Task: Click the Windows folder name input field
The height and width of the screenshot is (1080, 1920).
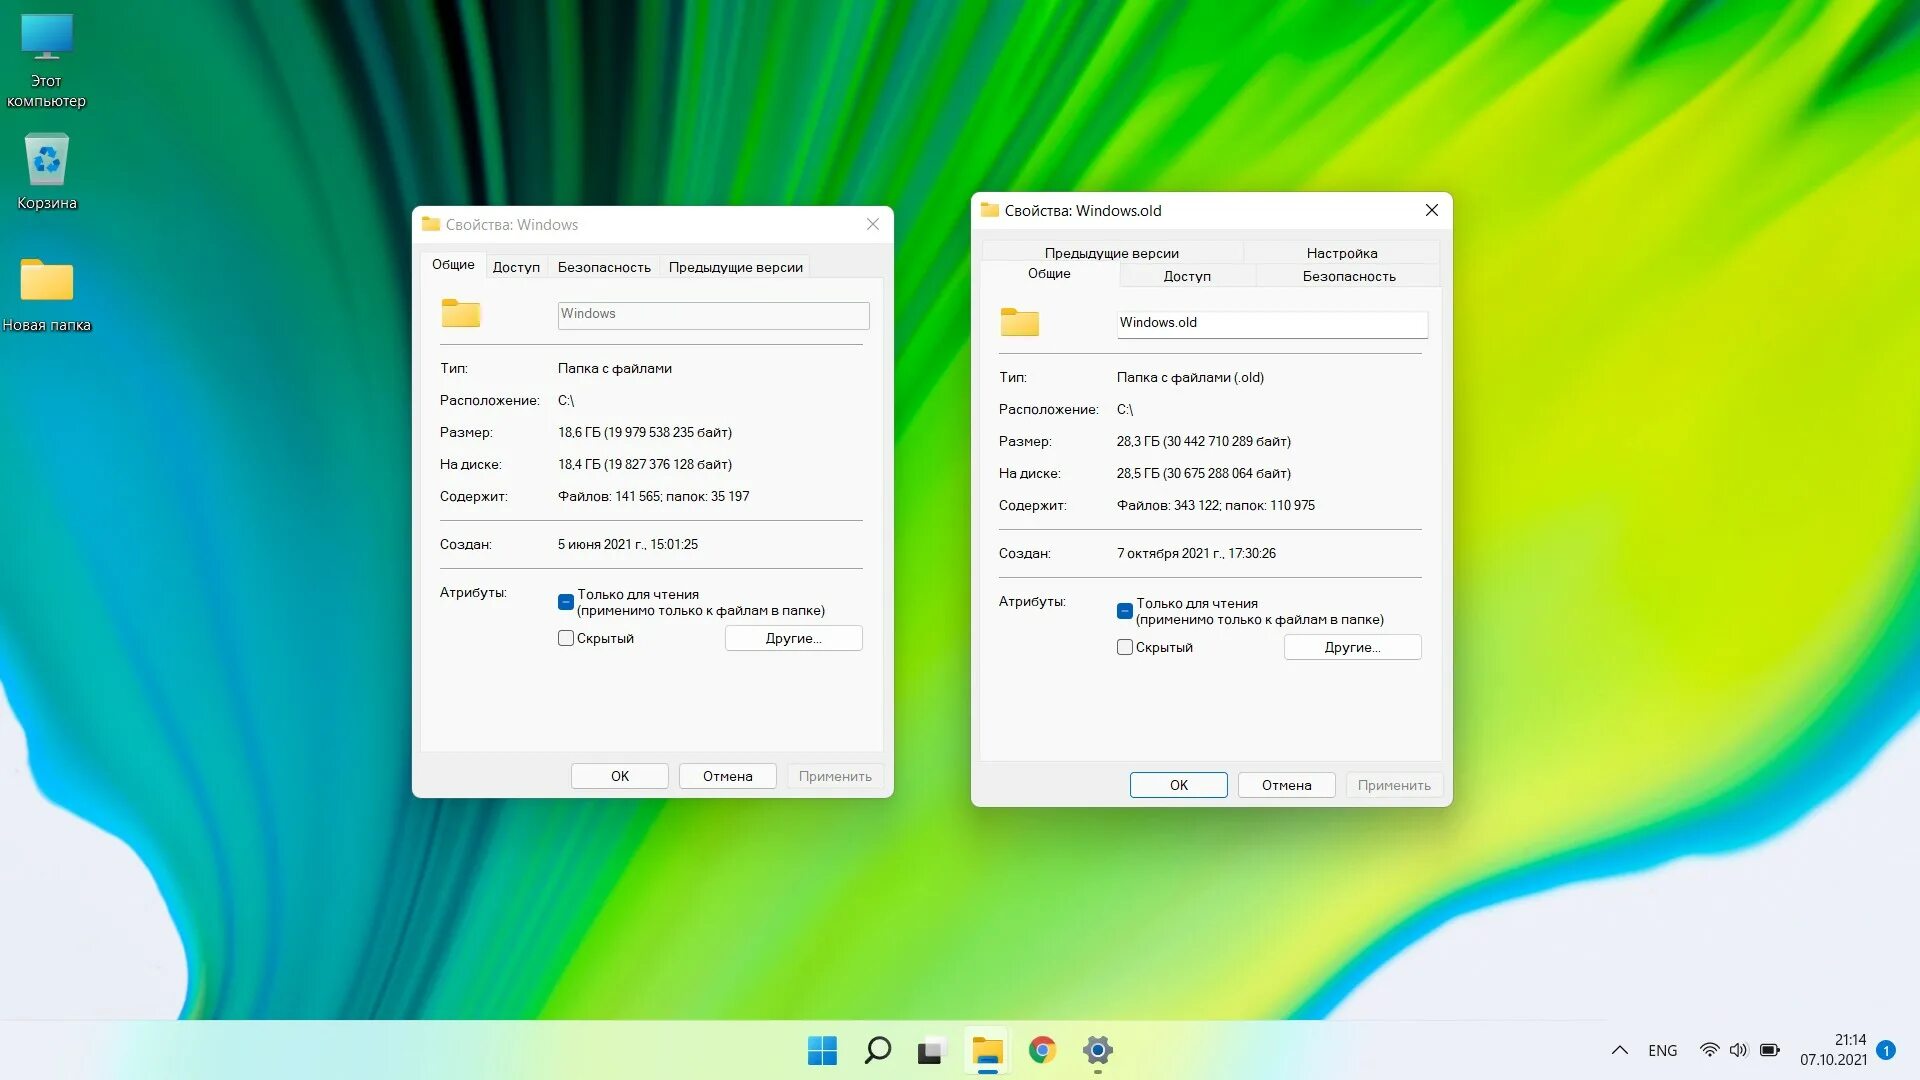Action: [712, 313]
